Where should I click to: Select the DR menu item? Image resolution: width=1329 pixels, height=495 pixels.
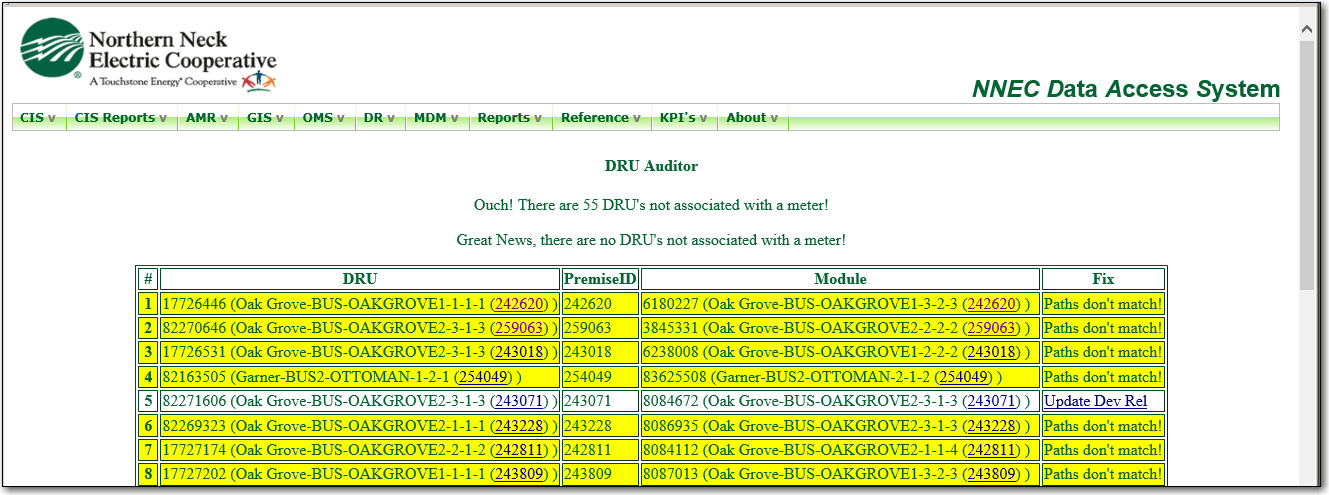click(x=379, y=118)
